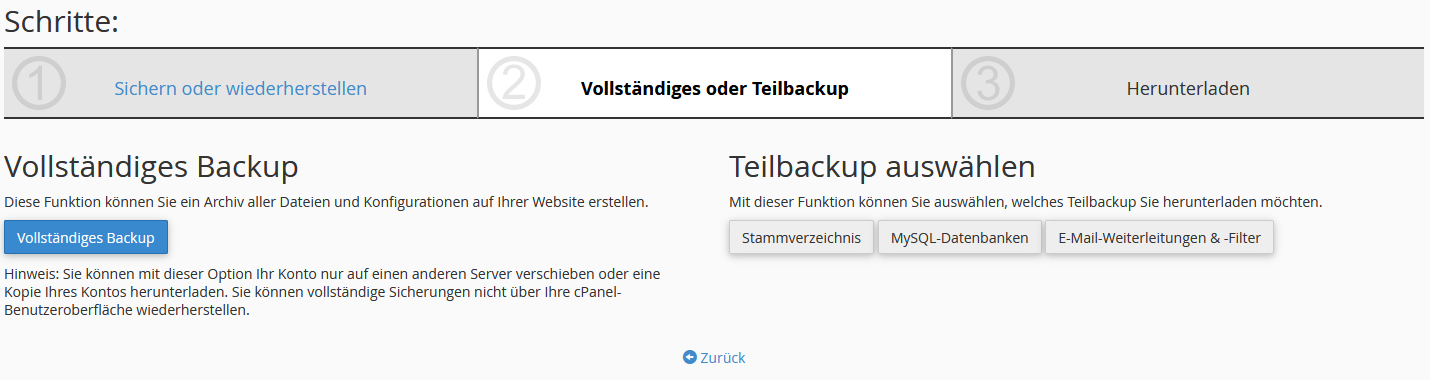Choose E-Mail-Weiterleitungen & -Filter backup
The height and width of the screenshot is (380, 1430).
click(1159, 238)
